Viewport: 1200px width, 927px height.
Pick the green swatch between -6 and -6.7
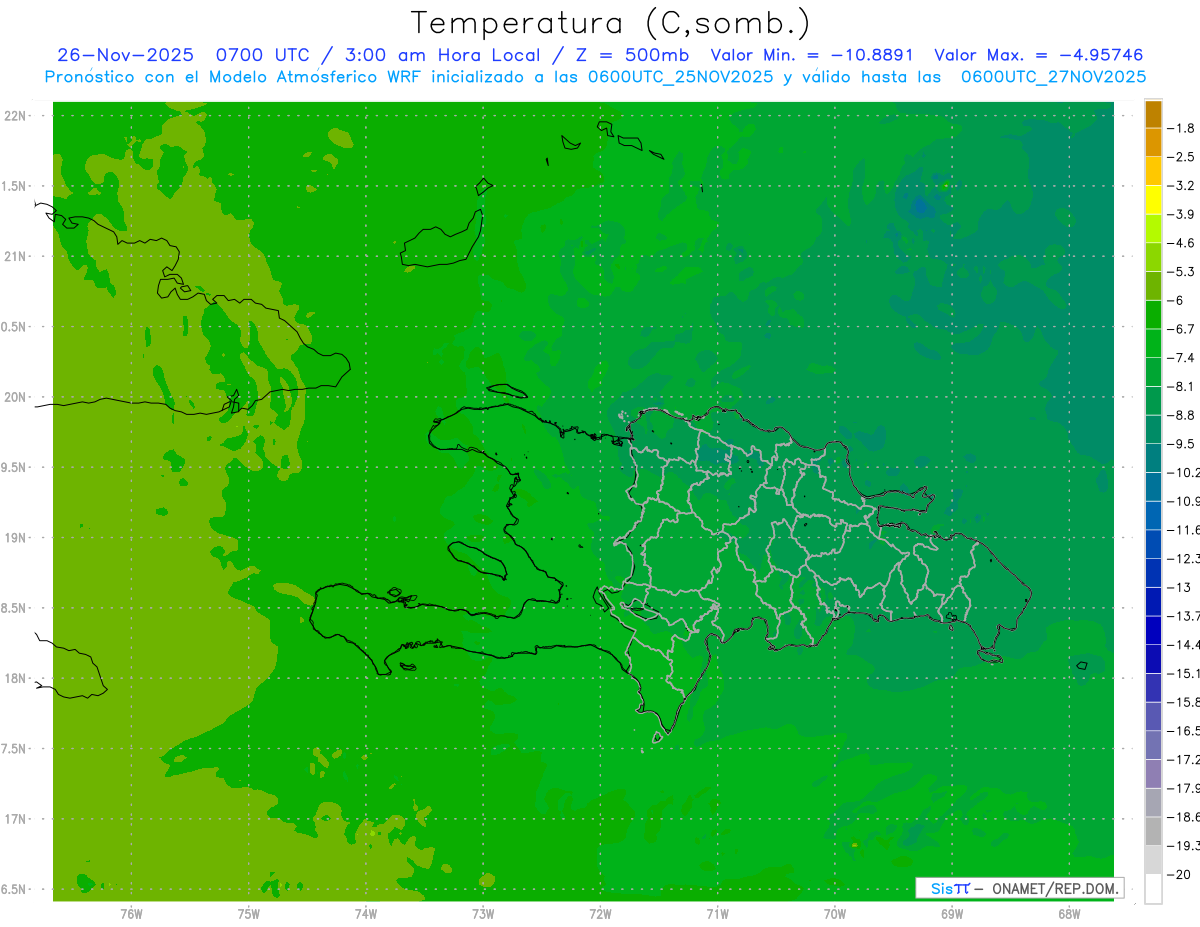pos(1153,315)
